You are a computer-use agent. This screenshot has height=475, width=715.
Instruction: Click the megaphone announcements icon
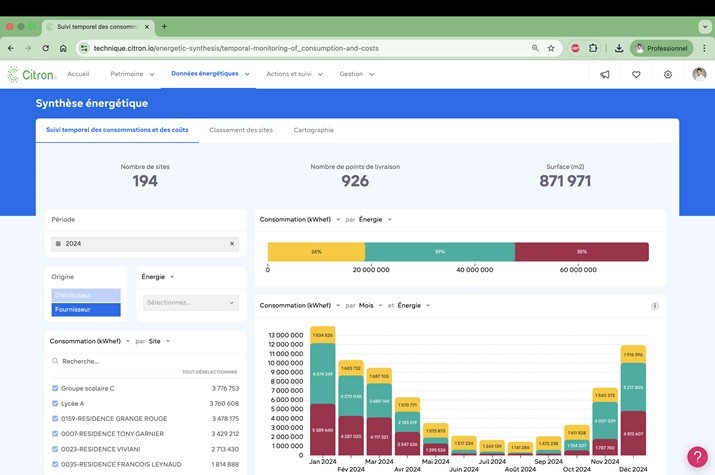(x=604, y=74)
